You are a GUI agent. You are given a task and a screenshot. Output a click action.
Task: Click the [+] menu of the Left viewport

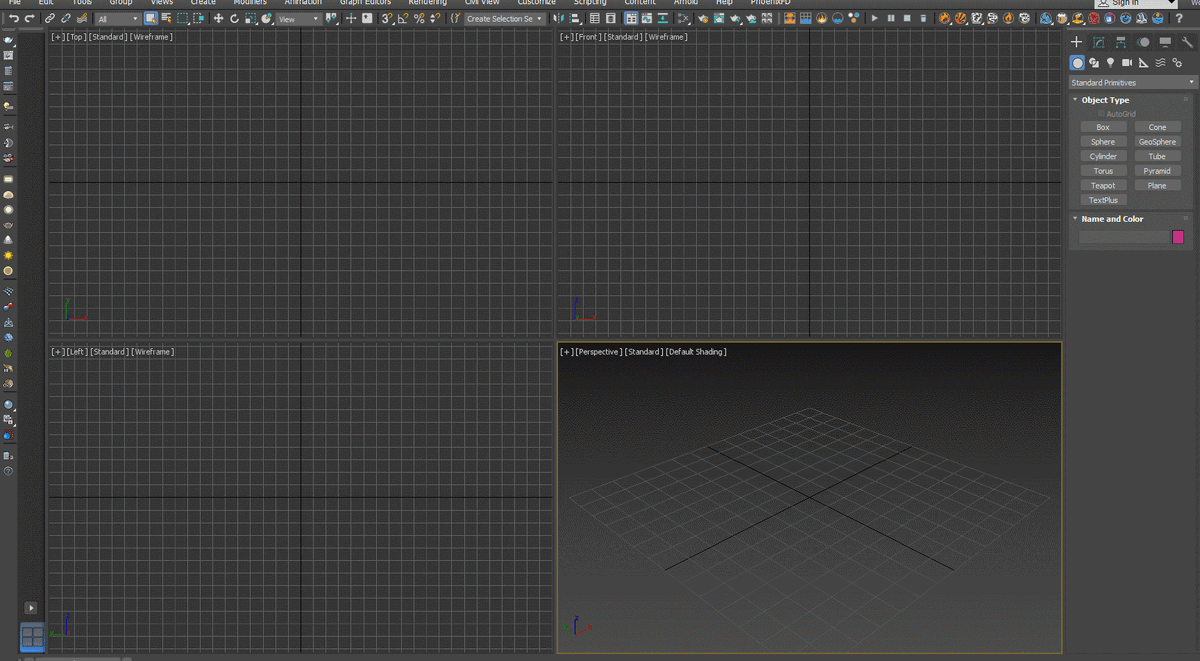pyautogui.click(x=57, y=352)
